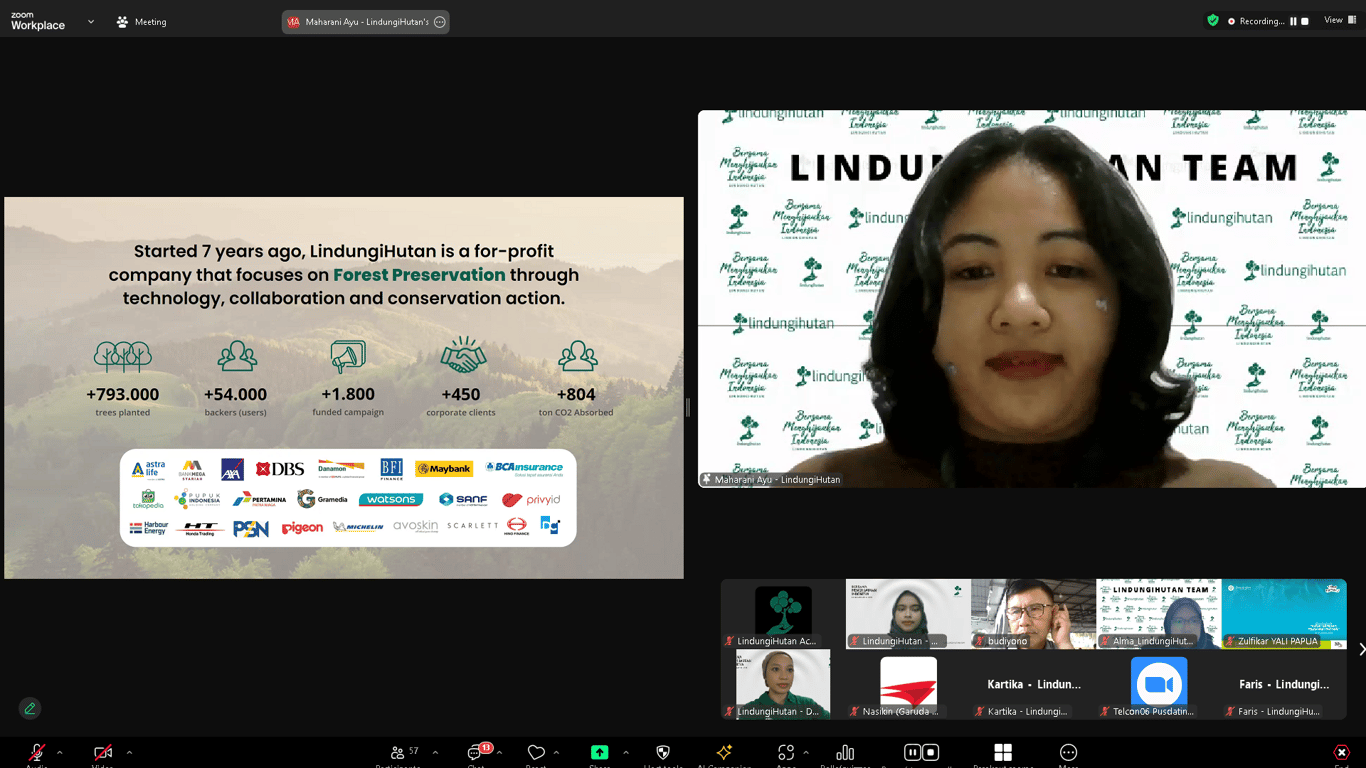Select the Maharani Ayu - LindungiHutan's tab
This screenshot has height=768, width=1366.
click(x=365, y=22)
